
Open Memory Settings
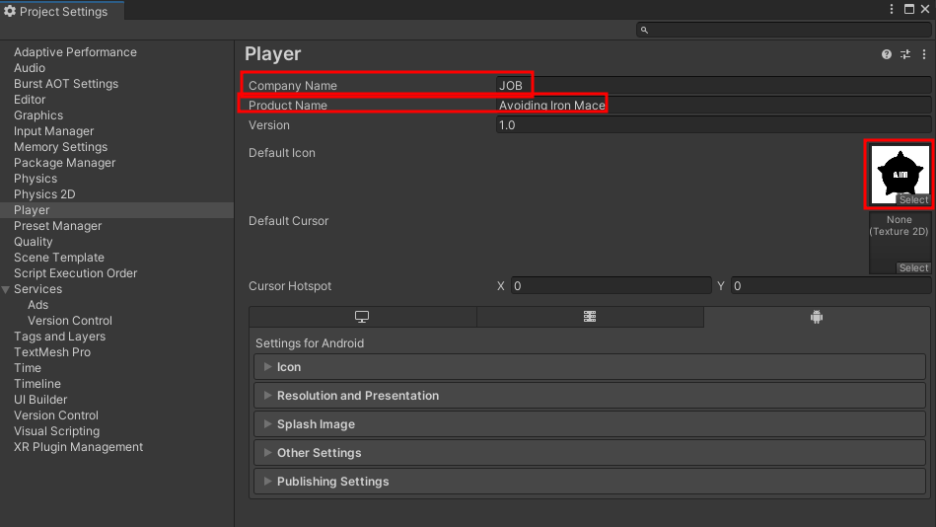click(x=60, y=147)
